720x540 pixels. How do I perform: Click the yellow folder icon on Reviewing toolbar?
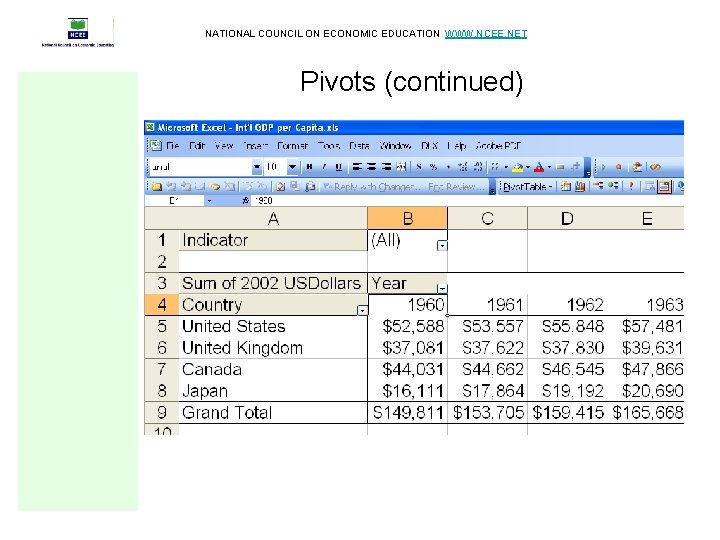157,186
